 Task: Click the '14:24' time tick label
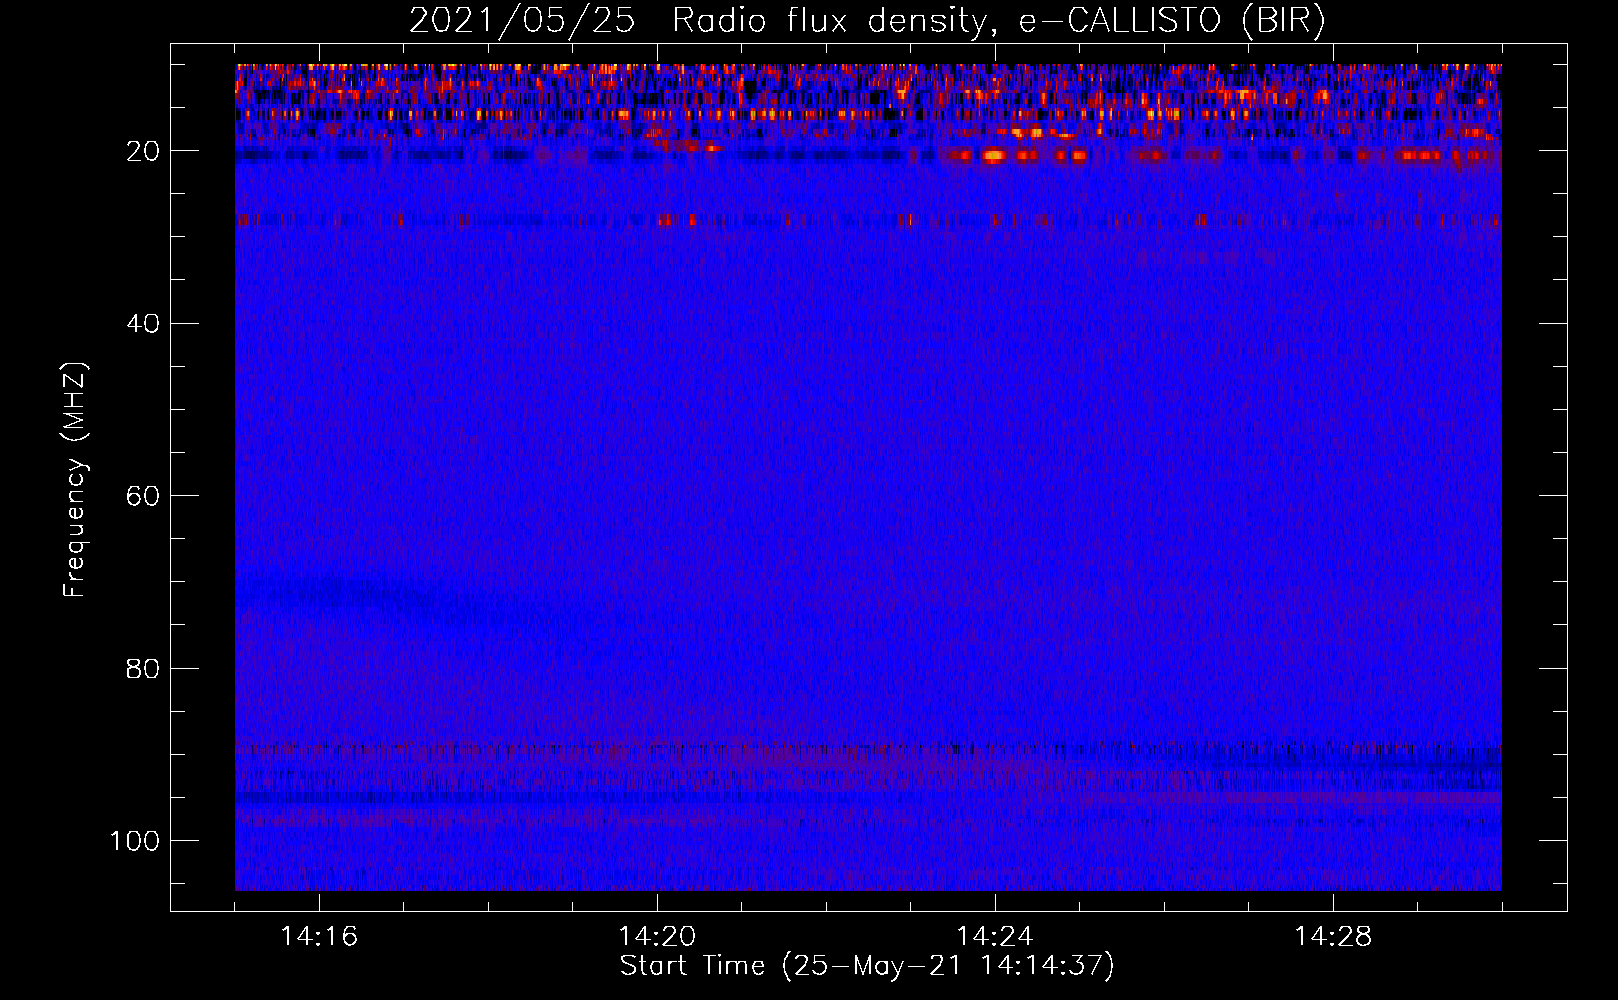(995, 937)
